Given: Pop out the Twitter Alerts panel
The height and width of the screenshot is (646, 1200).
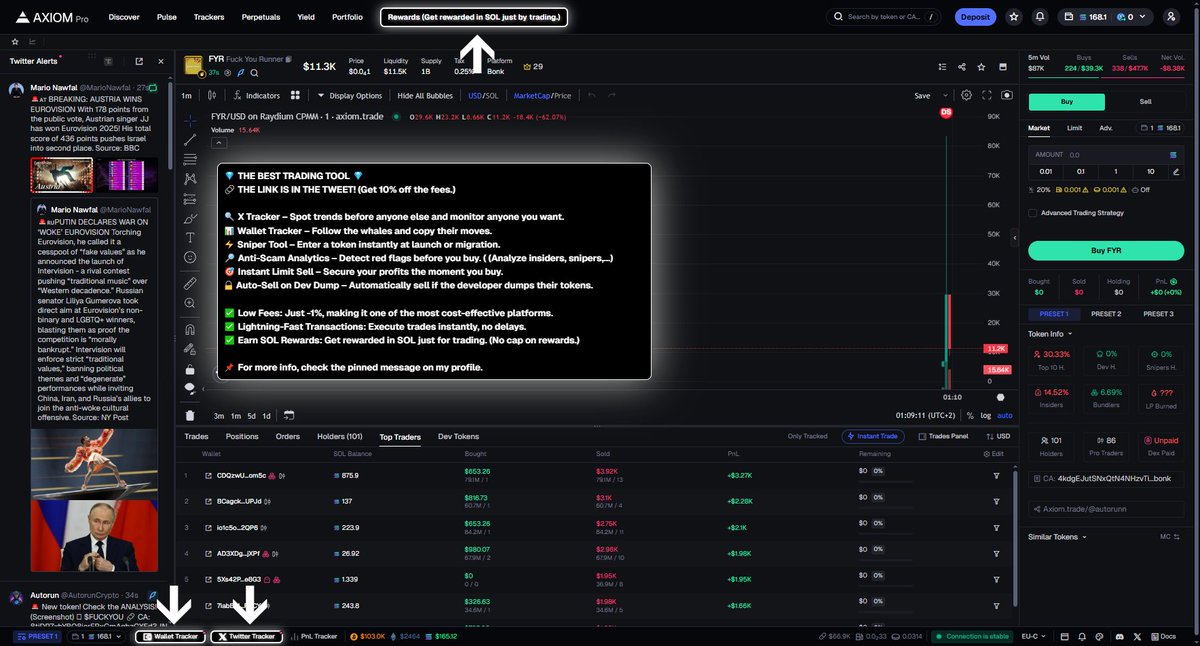Looking at the screenshot, I should click(139, 62).
